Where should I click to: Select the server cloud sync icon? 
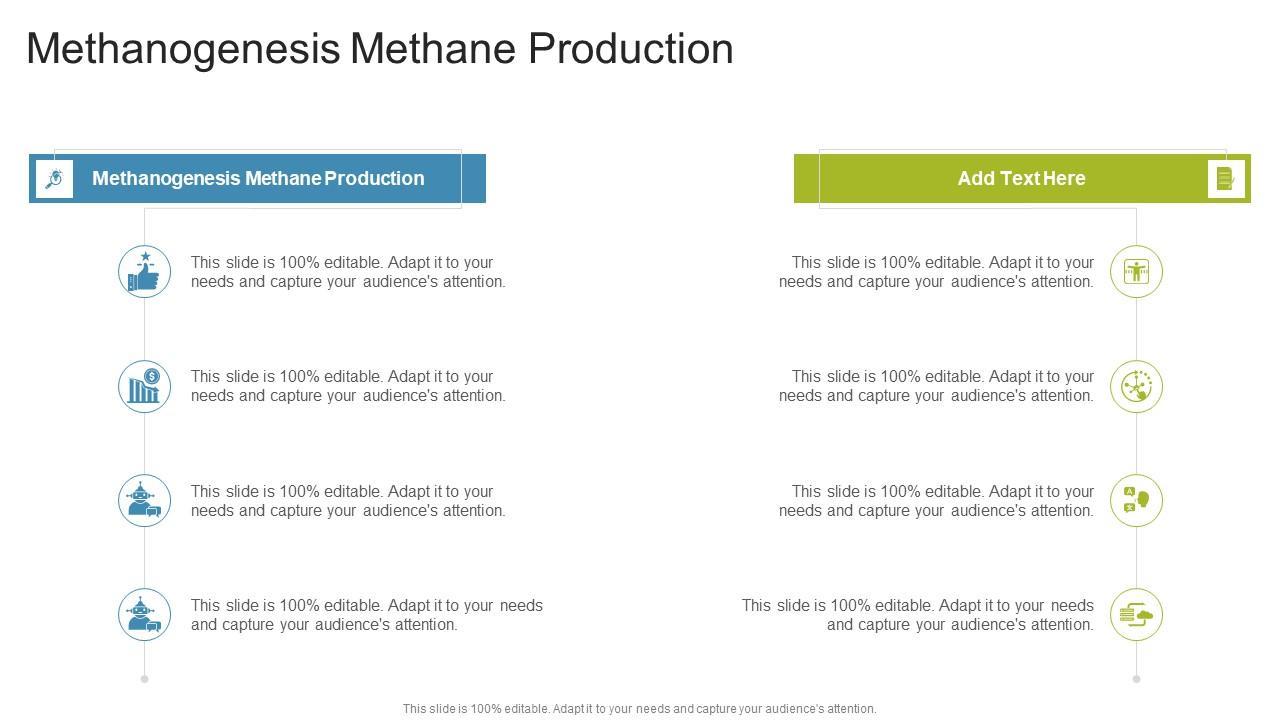click(x=1136, y=615)
